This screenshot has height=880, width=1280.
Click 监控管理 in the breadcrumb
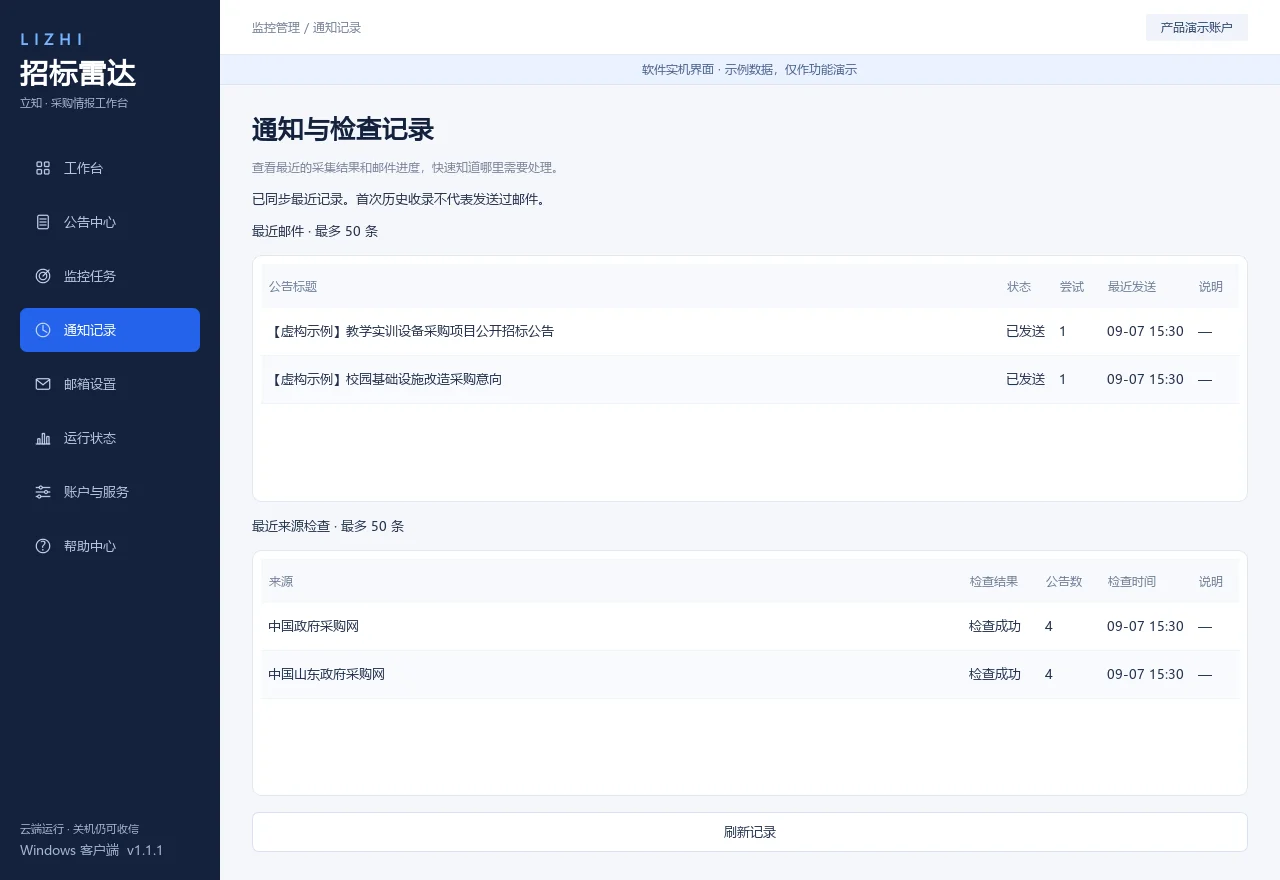276,28
